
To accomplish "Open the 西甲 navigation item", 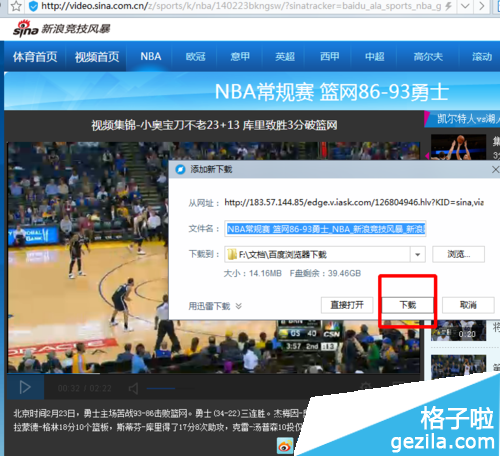I will (330, 57).
